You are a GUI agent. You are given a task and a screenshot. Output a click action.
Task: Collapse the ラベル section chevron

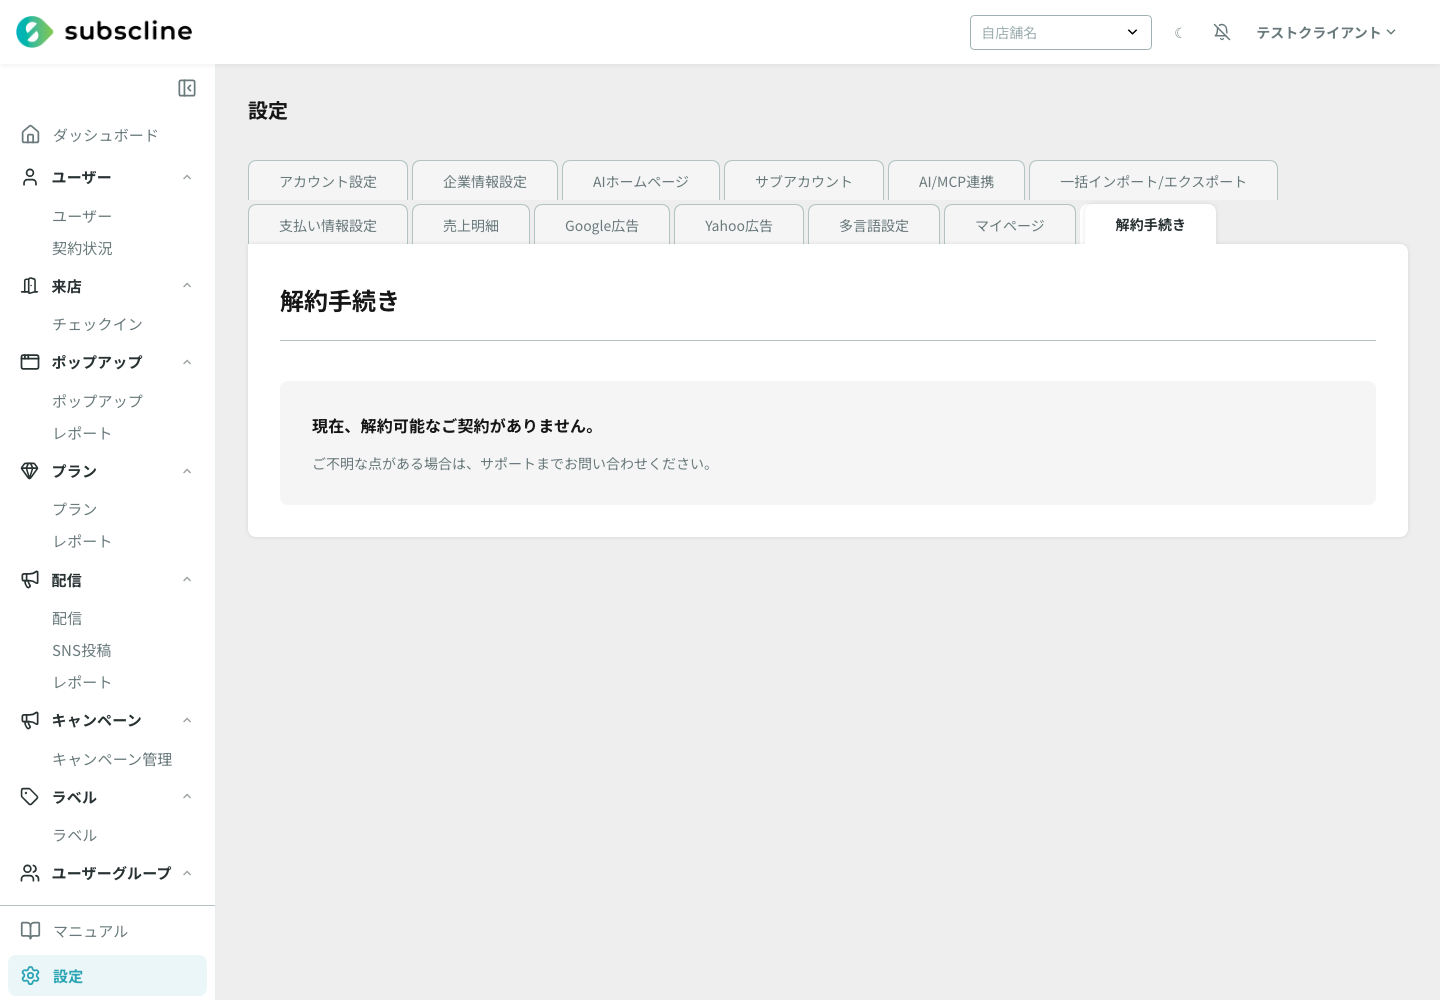pos(187,797)
